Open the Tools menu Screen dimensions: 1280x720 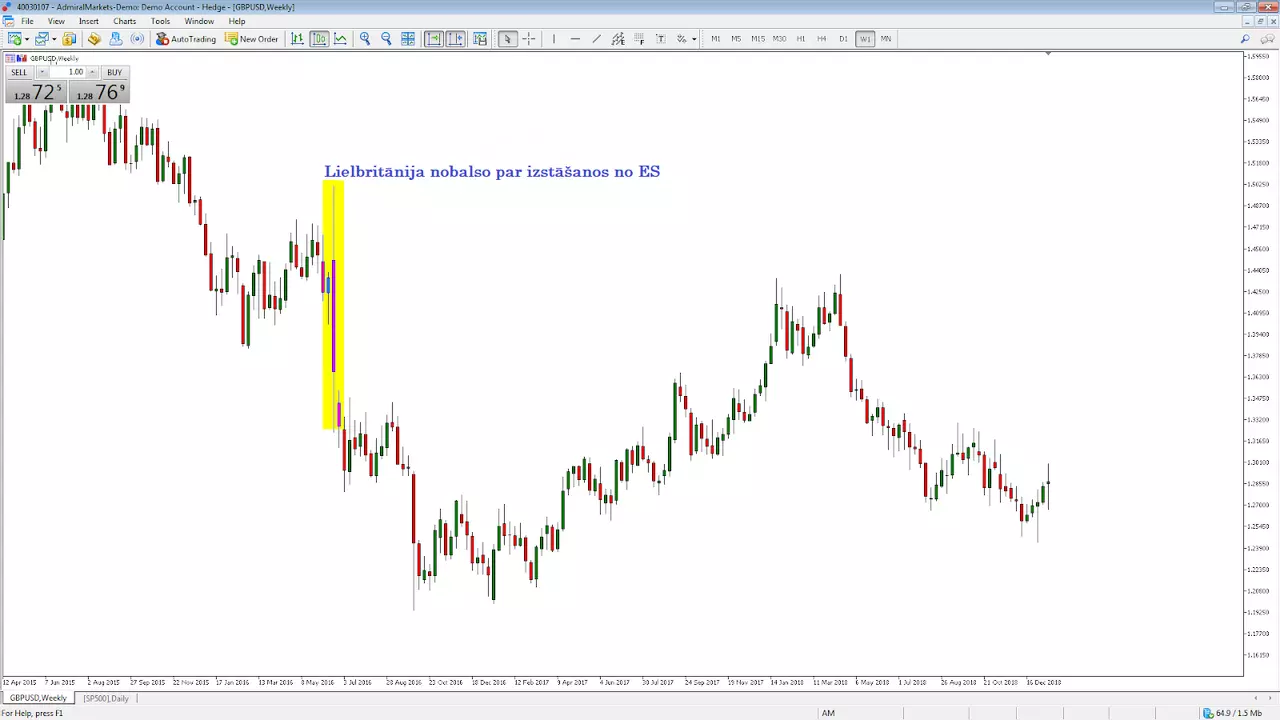(x=161, y=21)
